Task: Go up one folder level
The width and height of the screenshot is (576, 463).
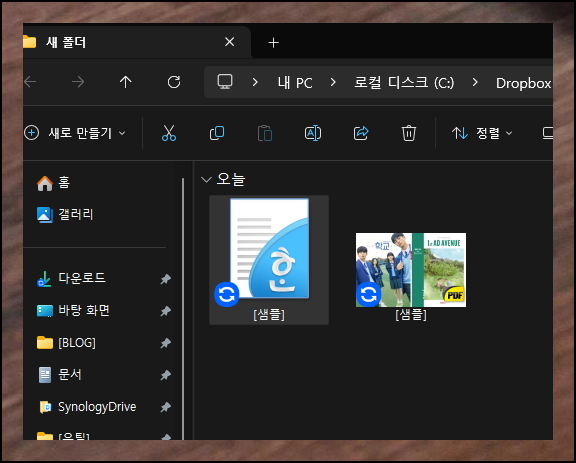Action: 126,82
